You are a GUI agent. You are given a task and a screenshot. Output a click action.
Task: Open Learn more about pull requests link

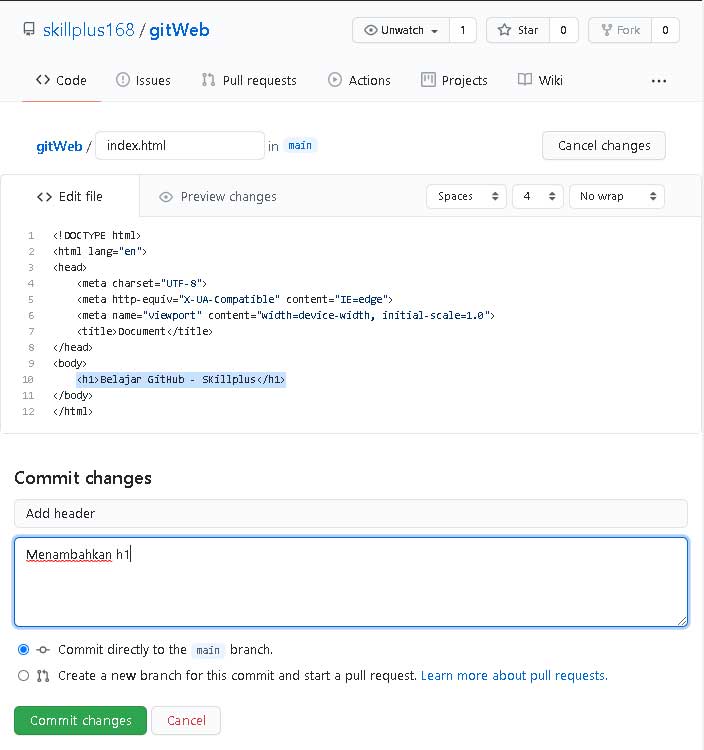click(514, 675)
